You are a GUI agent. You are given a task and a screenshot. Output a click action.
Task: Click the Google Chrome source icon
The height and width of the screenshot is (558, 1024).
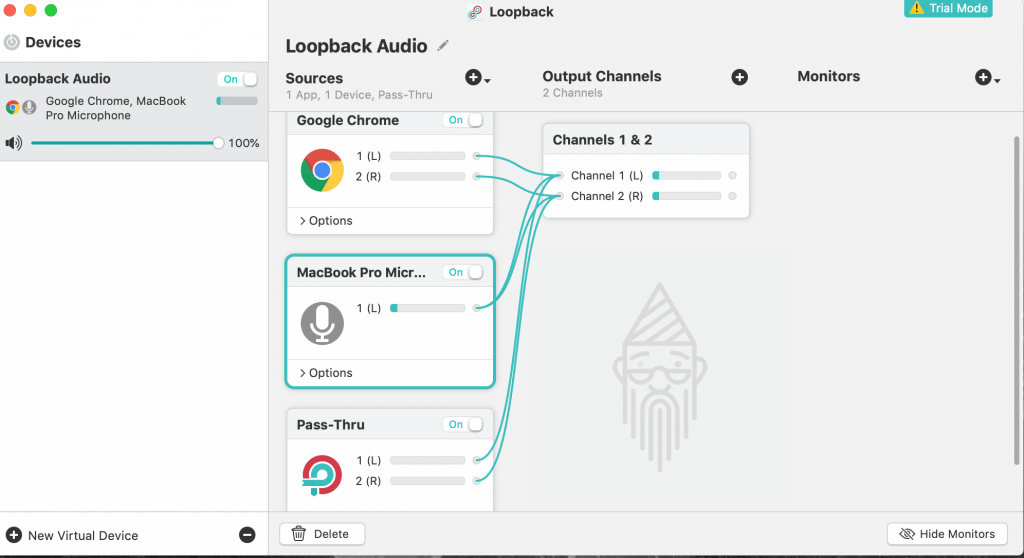[x=322, y=170]
